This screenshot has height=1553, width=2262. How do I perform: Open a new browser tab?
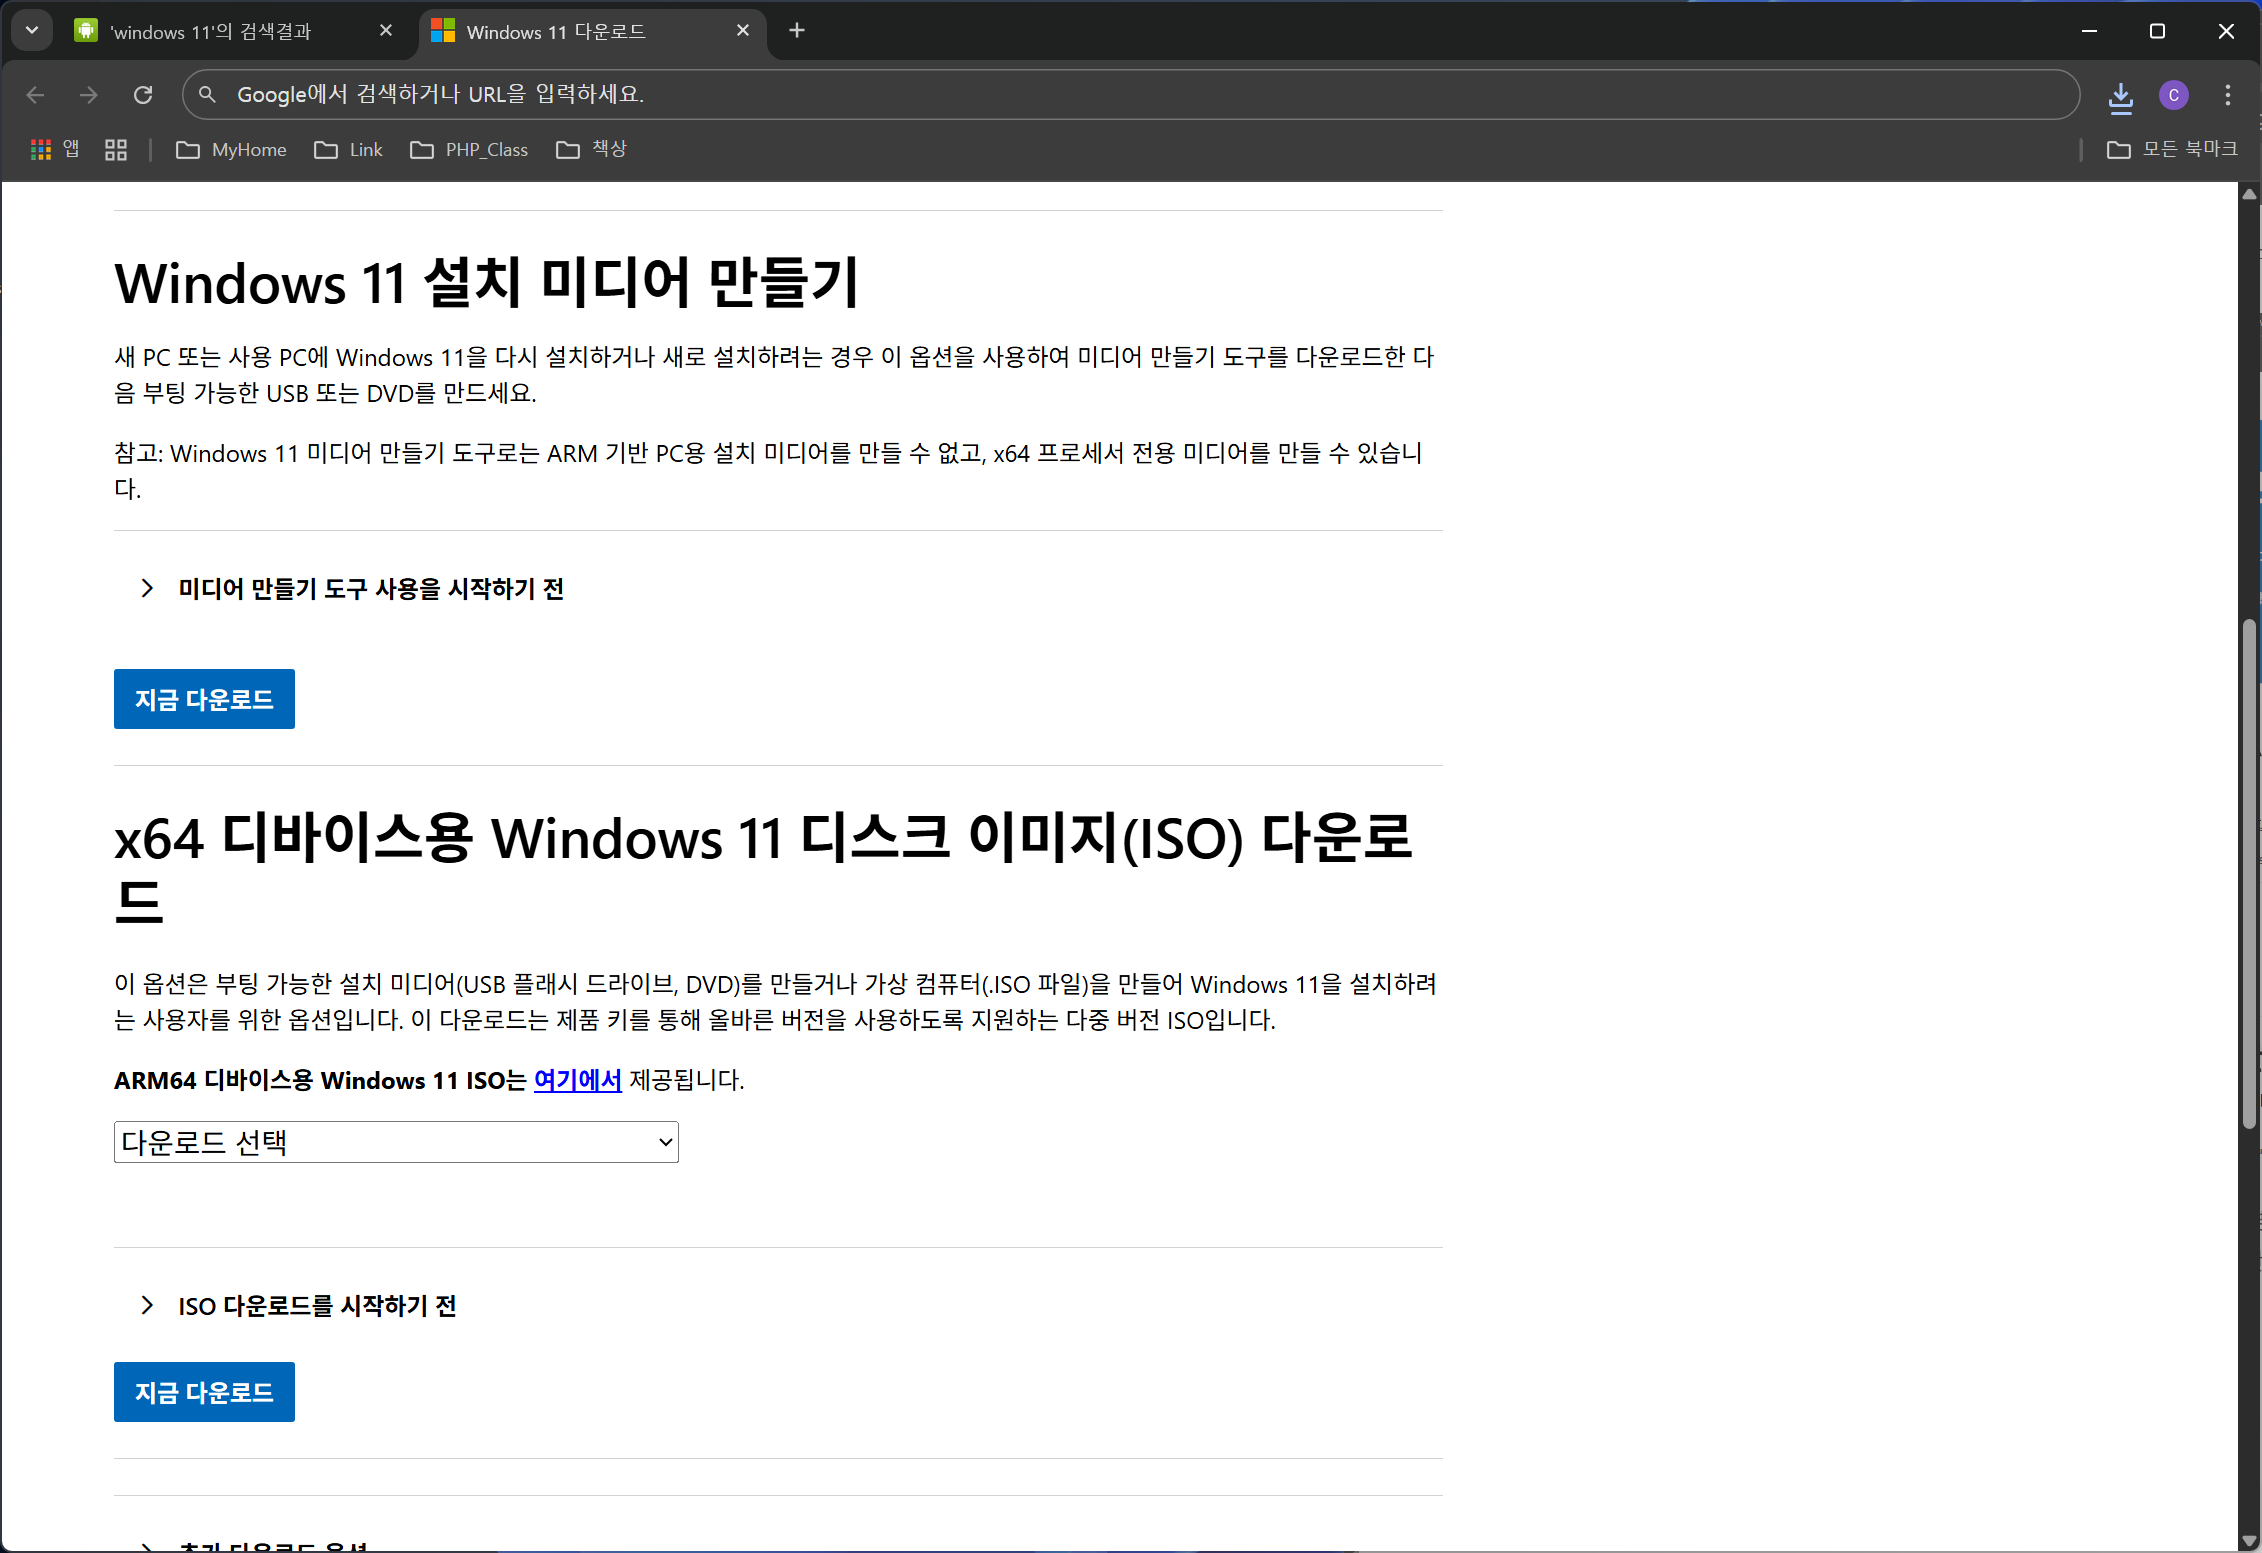tap(797, 31)
